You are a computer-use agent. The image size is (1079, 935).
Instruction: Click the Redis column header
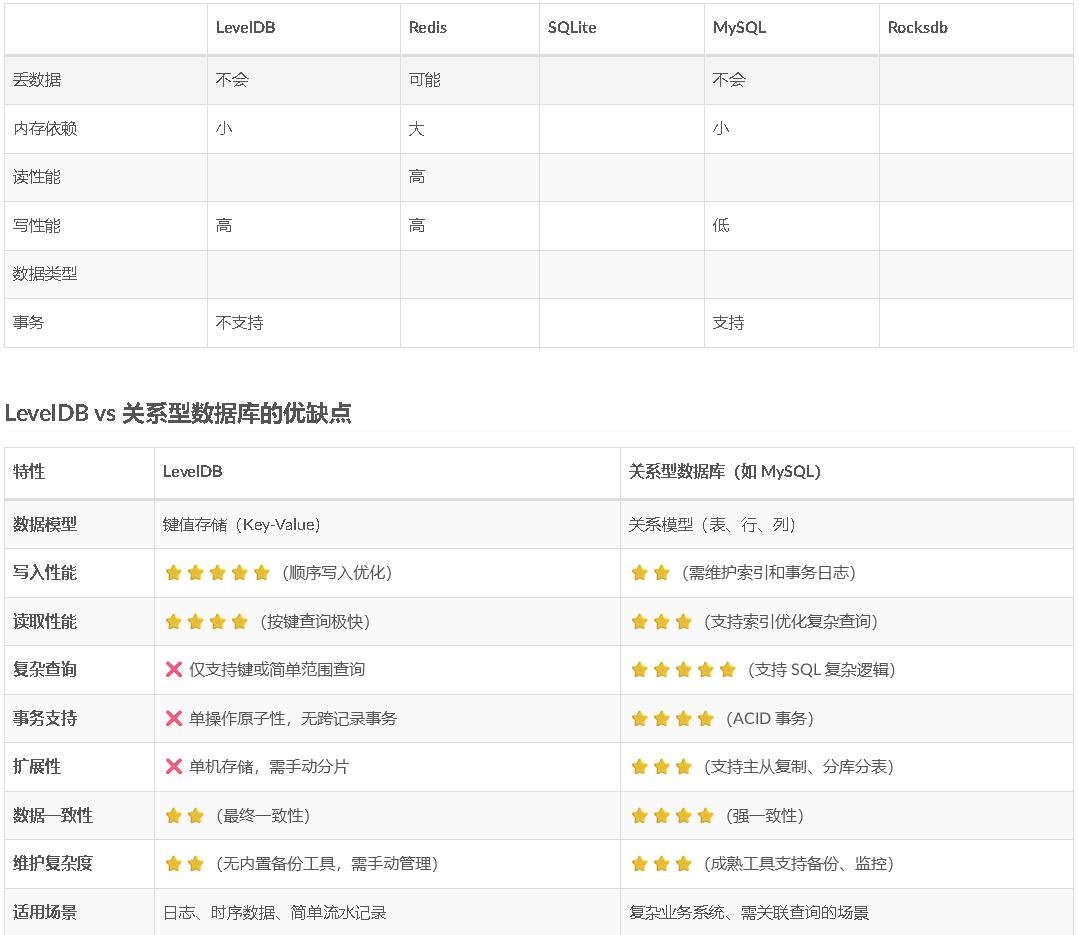tap(428, 28)
